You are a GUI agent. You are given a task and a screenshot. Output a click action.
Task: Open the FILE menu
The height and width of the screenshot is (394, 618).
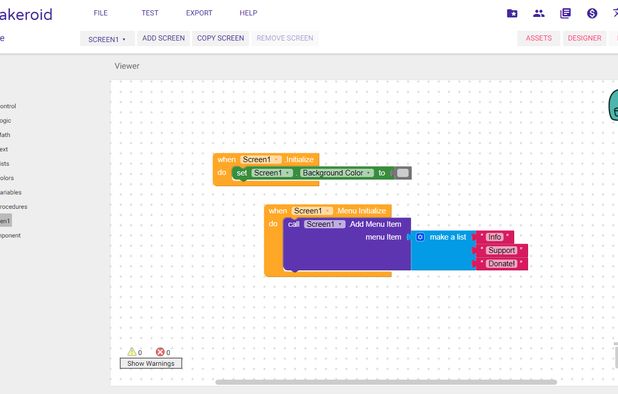pyautogui.click(x=101, y=13)
